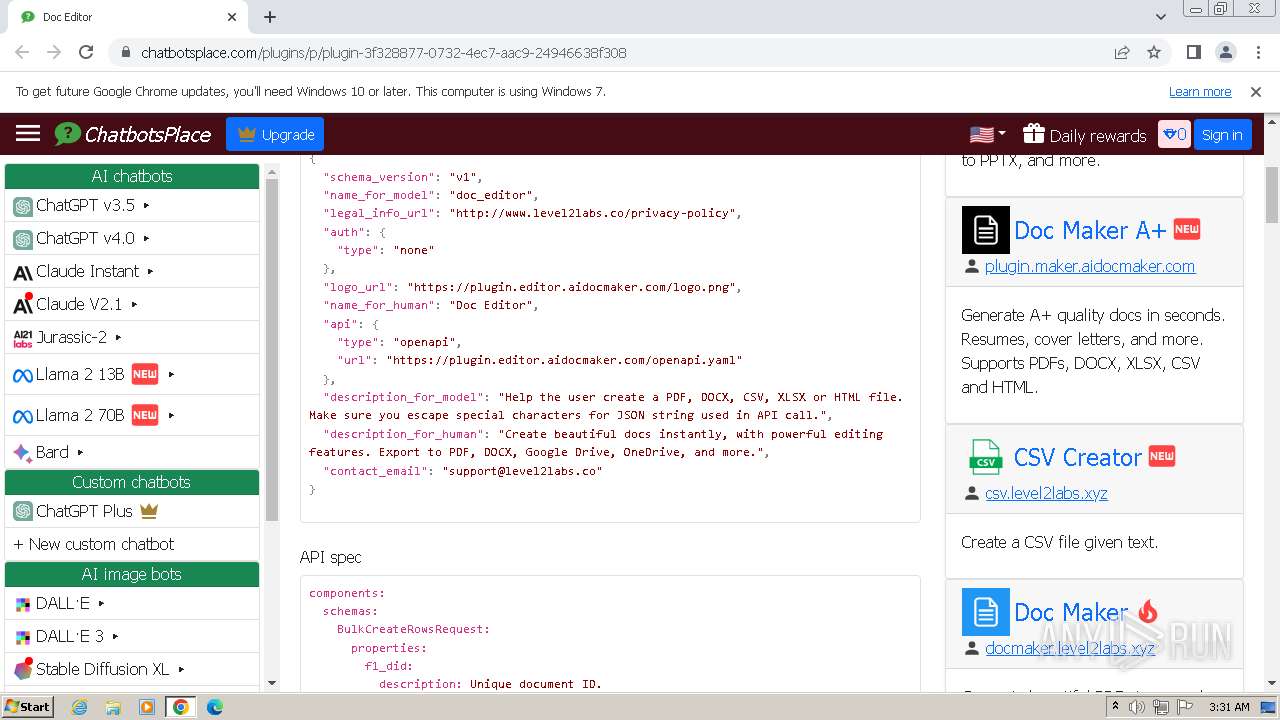Click New custom chatbot
This screenshot has height=720, width=1280.
click(x=93, y=544)
